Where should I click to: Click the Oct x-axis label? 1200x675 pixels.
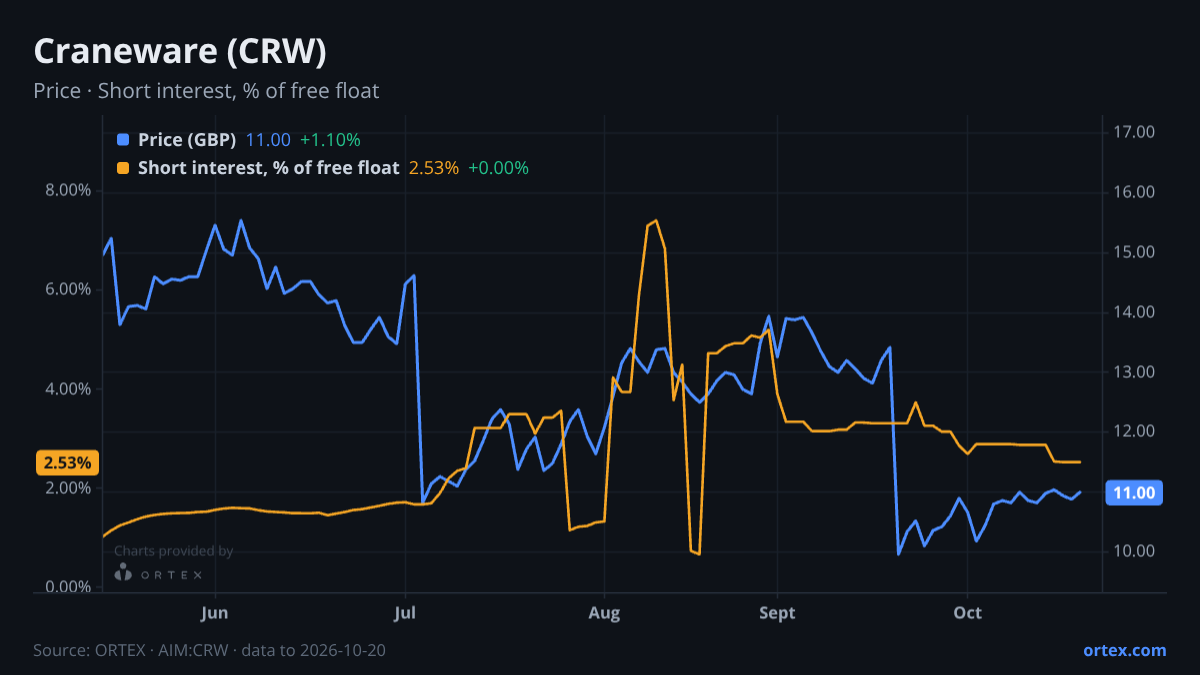(967, 613)
